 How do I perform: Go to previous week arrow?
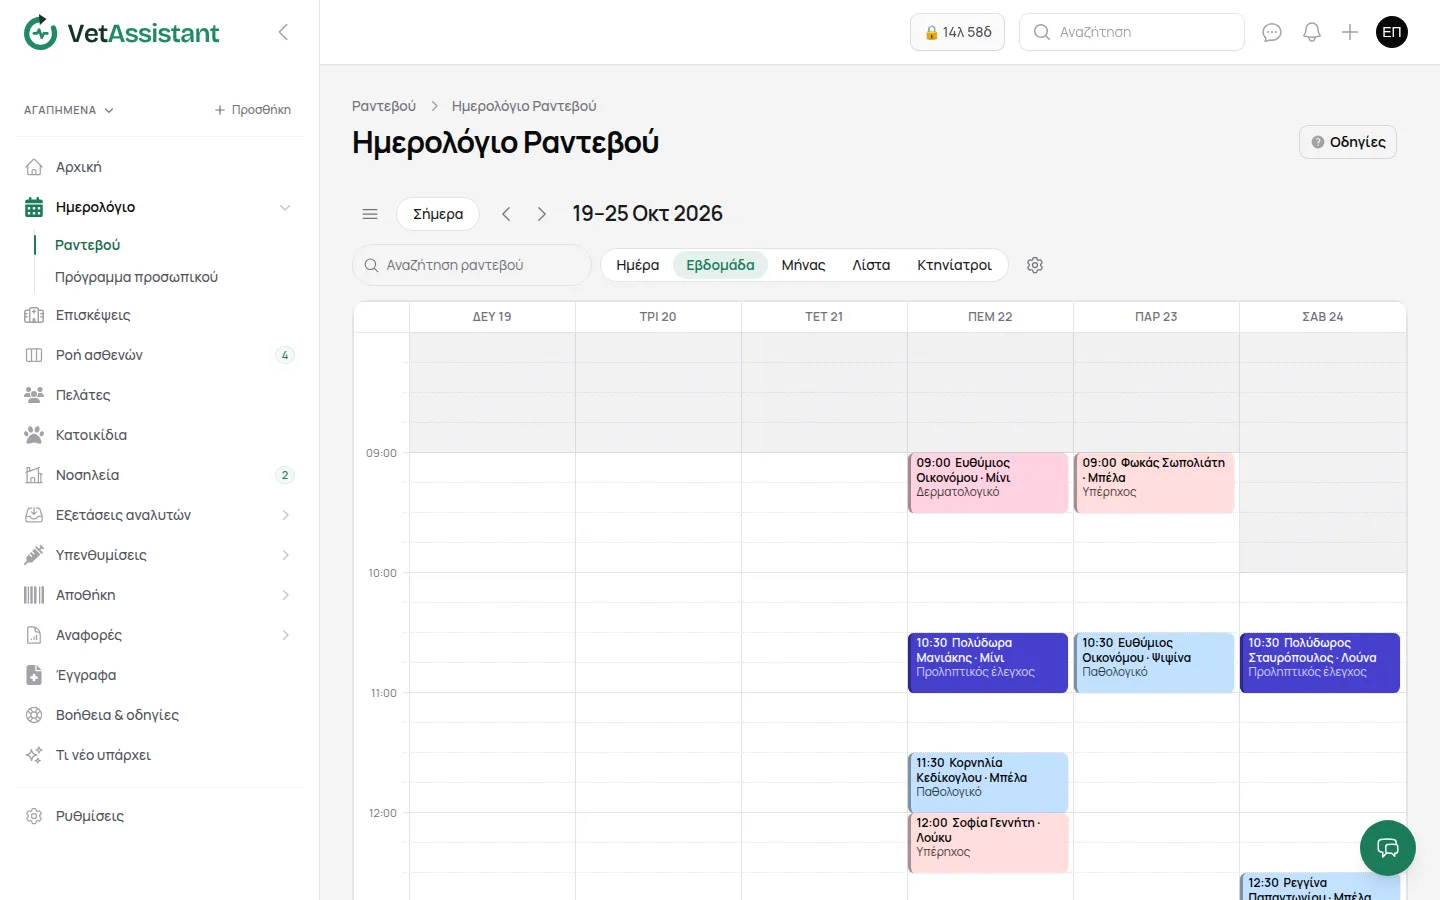(506, 214)
